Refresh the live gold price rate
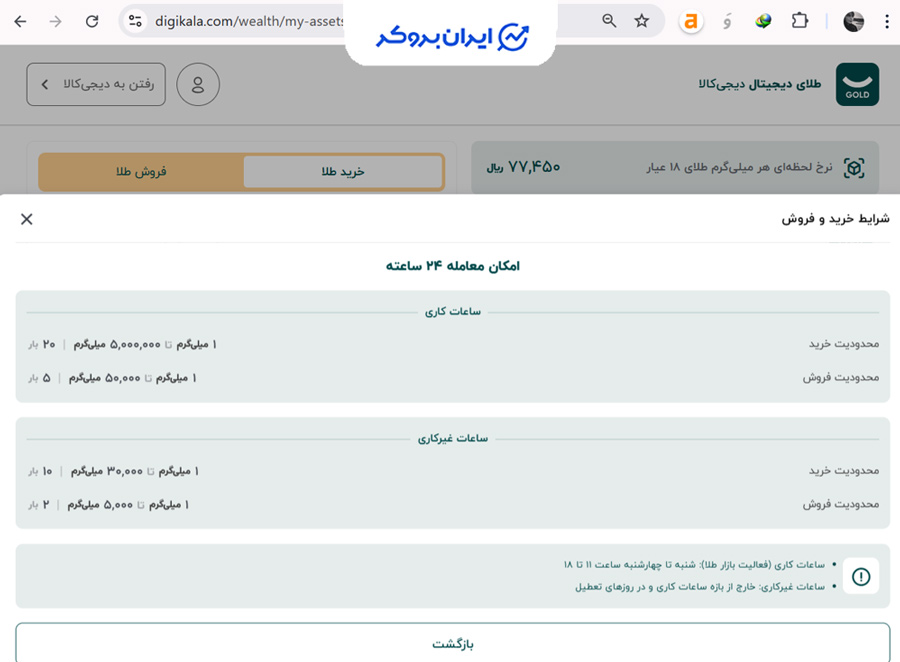900x662 pixels. pyautogui.click(x=854, y=169)
